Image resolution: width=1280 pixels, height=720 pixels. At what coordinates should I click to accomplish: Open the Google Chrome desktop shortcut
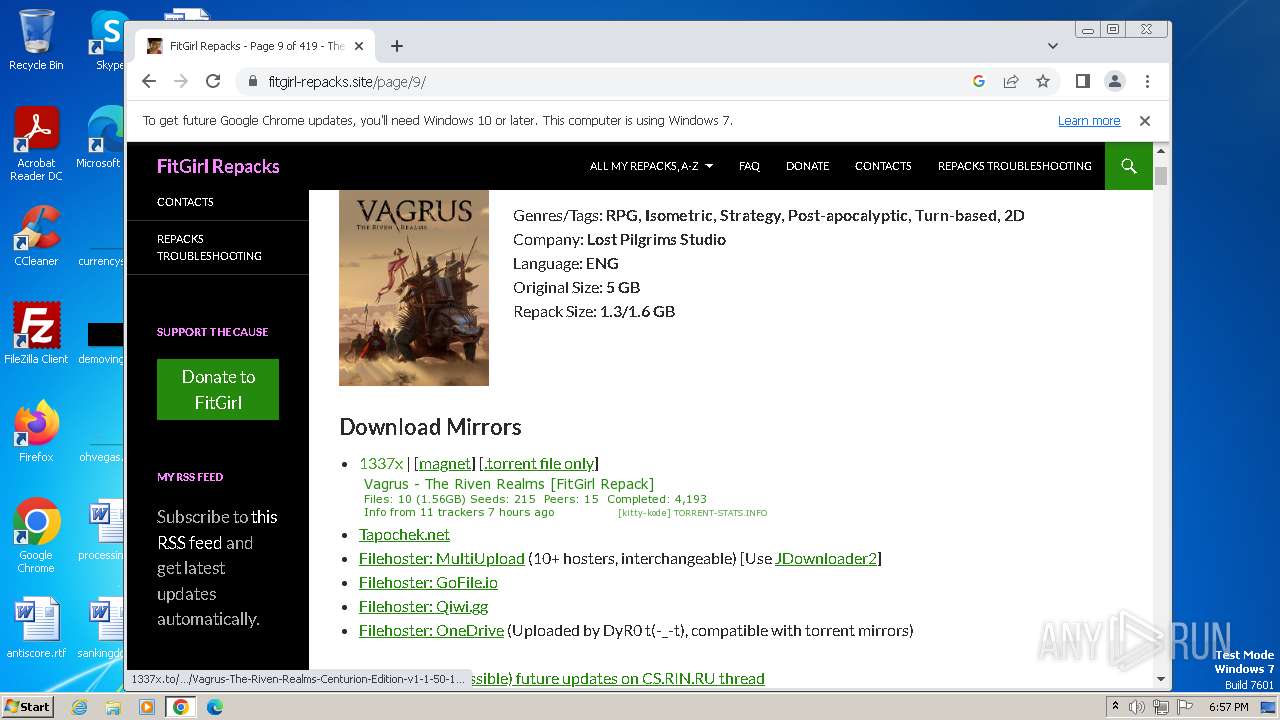(36, 536)
